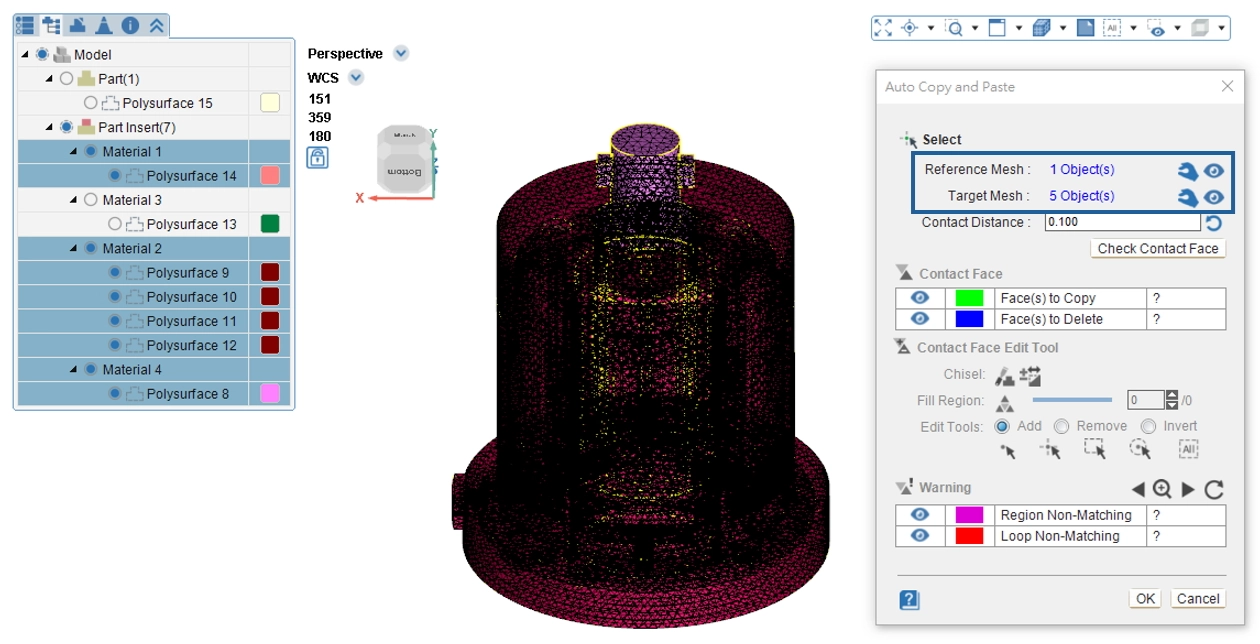Open the Perspective view dropdown
The height and width of the screenshot is (644, 1260).
(x=401, y=53)
